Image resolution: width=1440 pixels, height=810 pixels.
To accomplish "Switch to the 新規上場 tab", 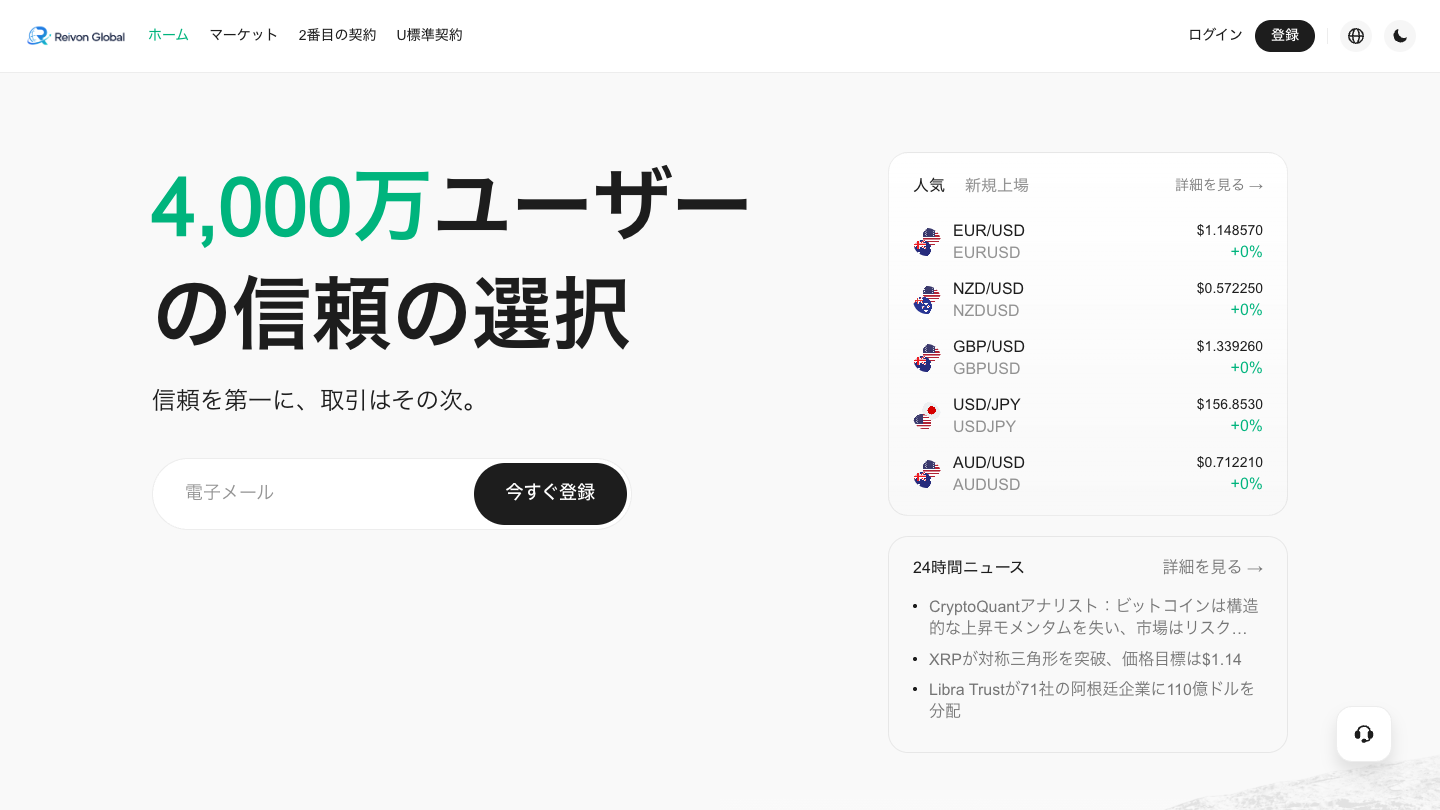I will pos(997,185).
